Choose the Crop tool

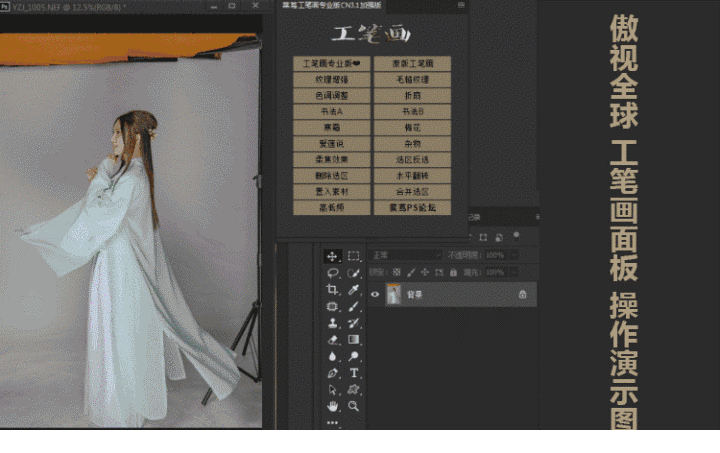[332, 290]
